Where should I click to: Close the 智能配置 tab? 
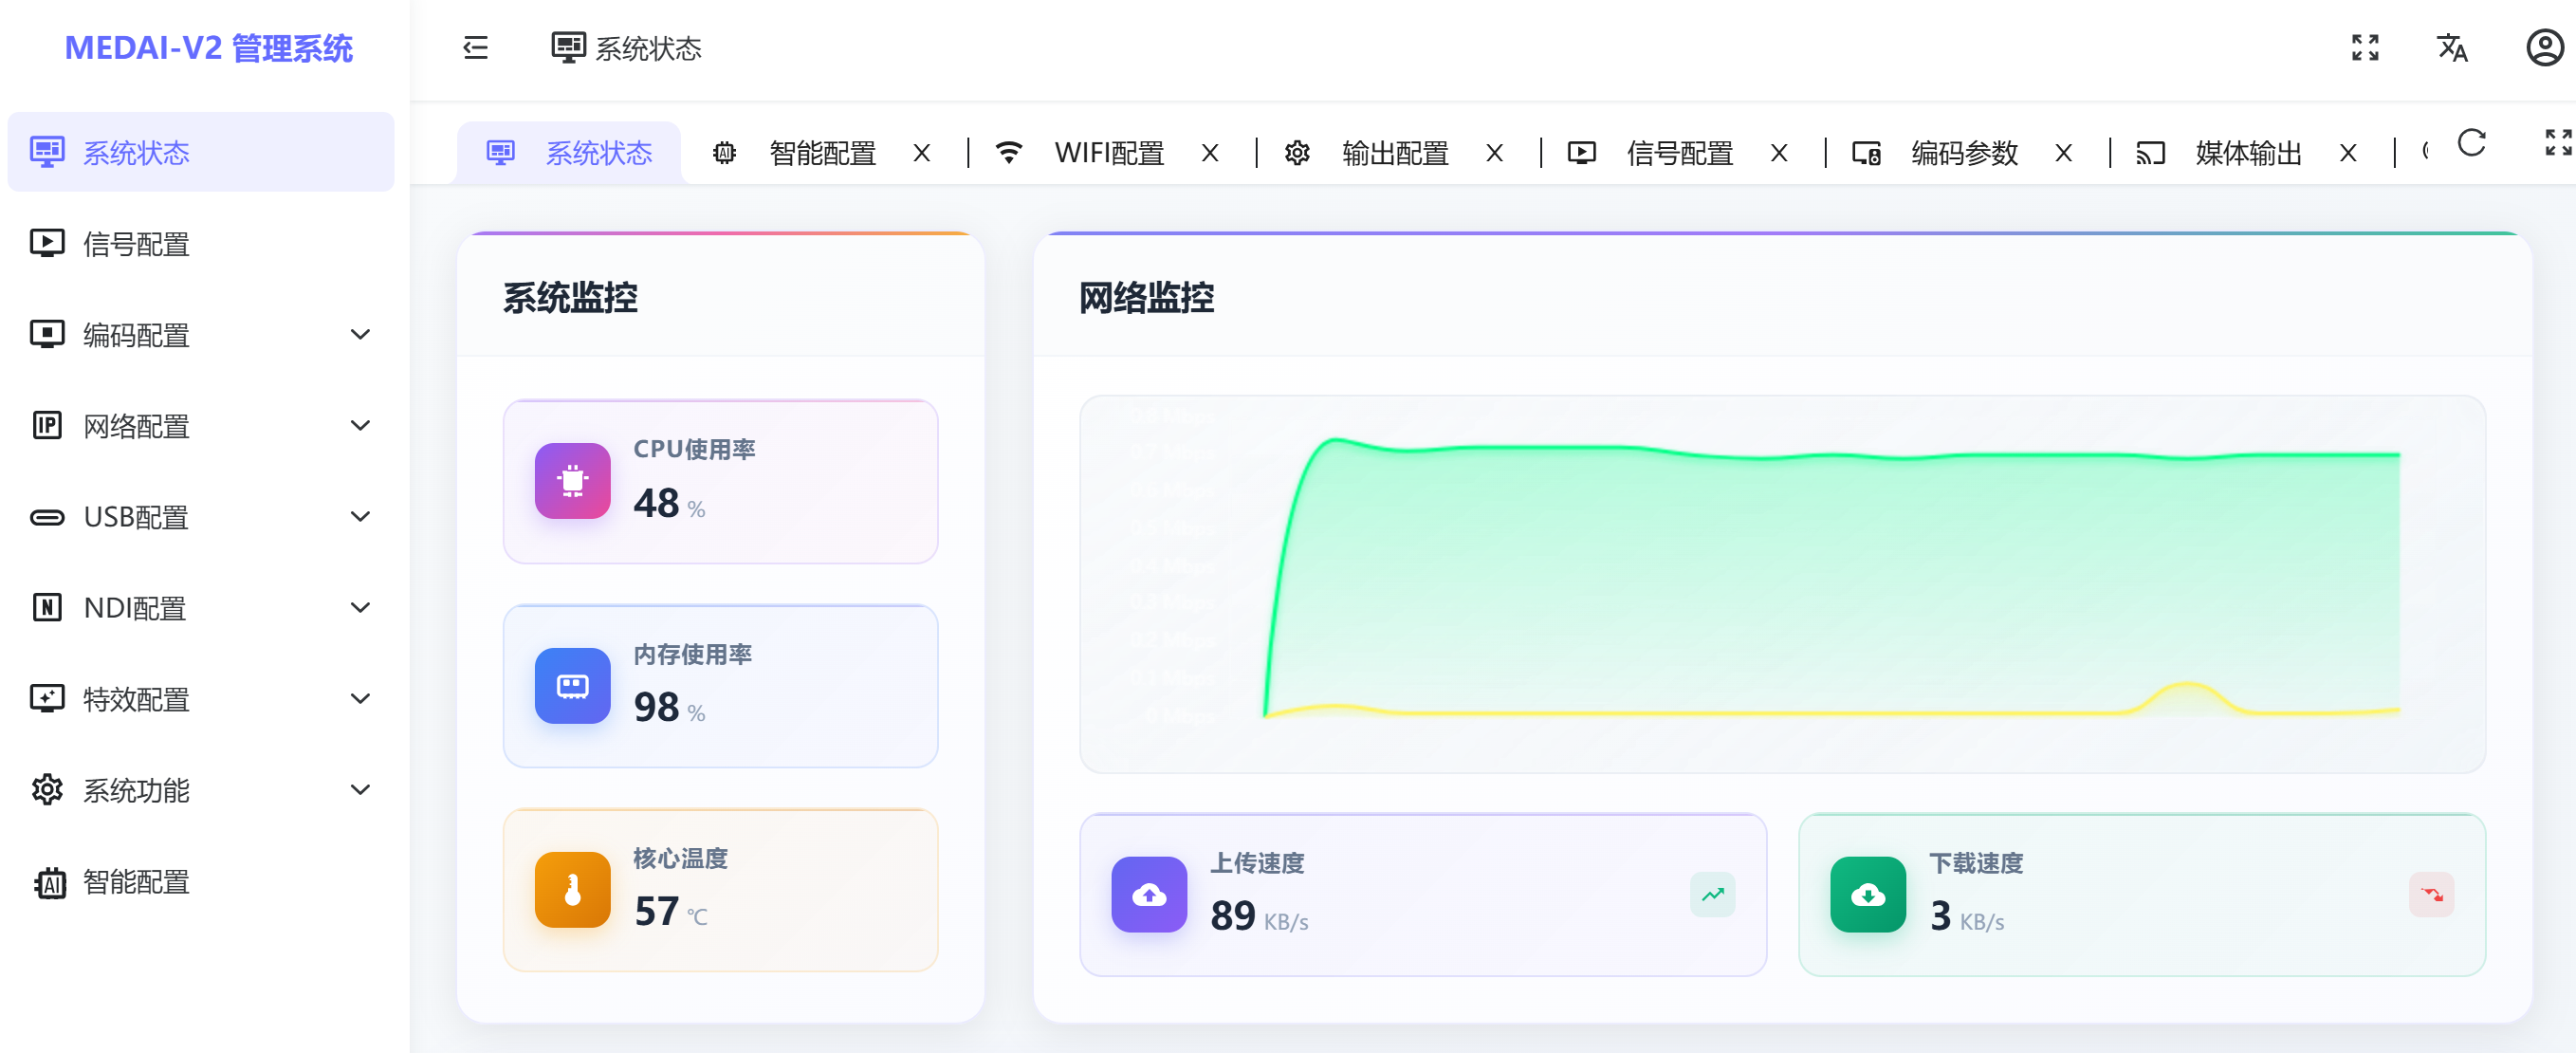click(x=922, y=153)
